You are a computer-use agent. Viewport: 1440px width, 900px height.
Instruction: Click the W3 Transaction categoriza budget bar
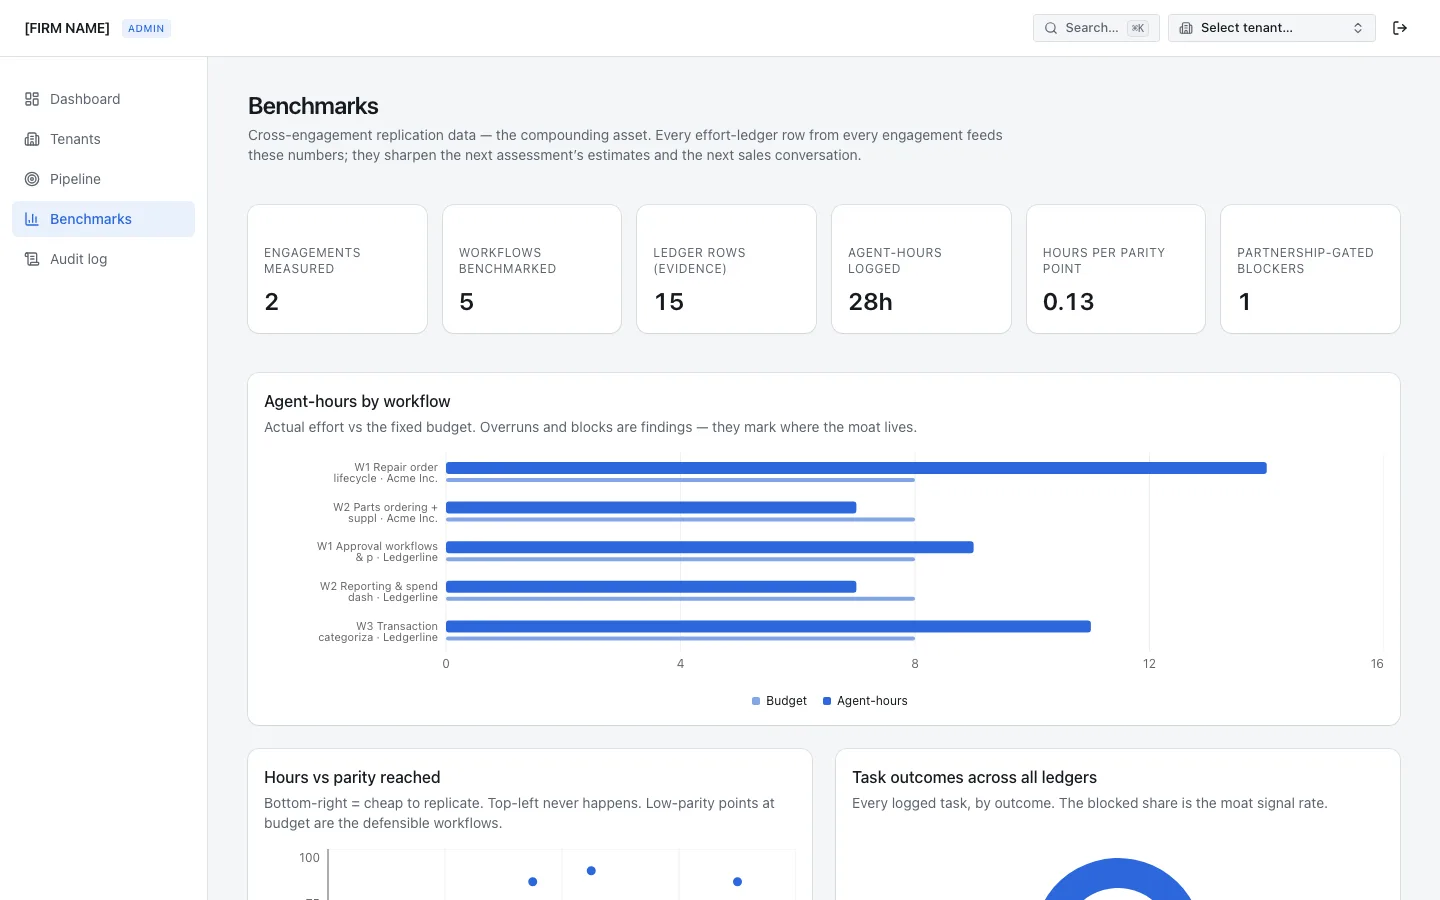(680, 638)
